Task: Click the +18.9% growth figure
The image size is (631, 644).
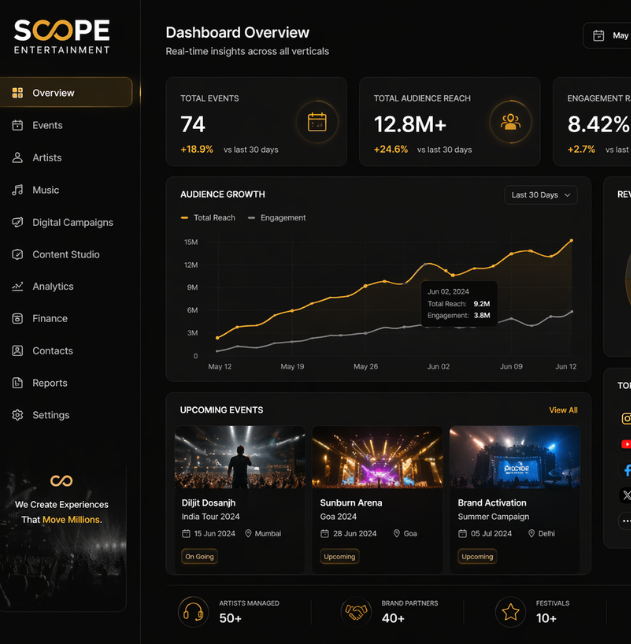Action: 197,150
